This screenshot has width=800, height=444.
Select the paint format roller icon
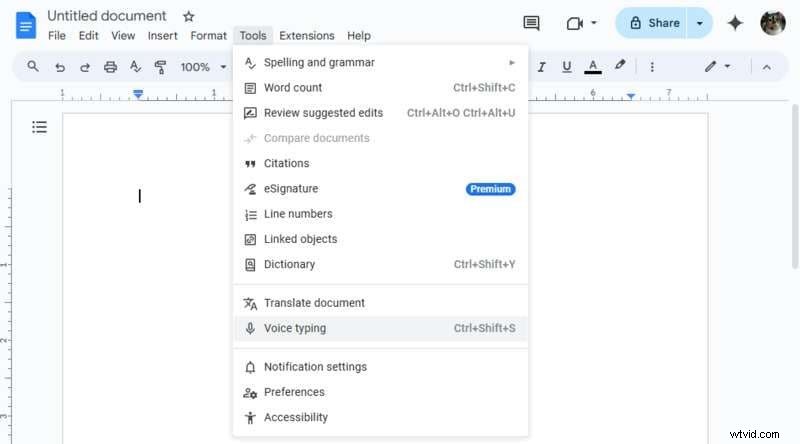click(161, 67)
